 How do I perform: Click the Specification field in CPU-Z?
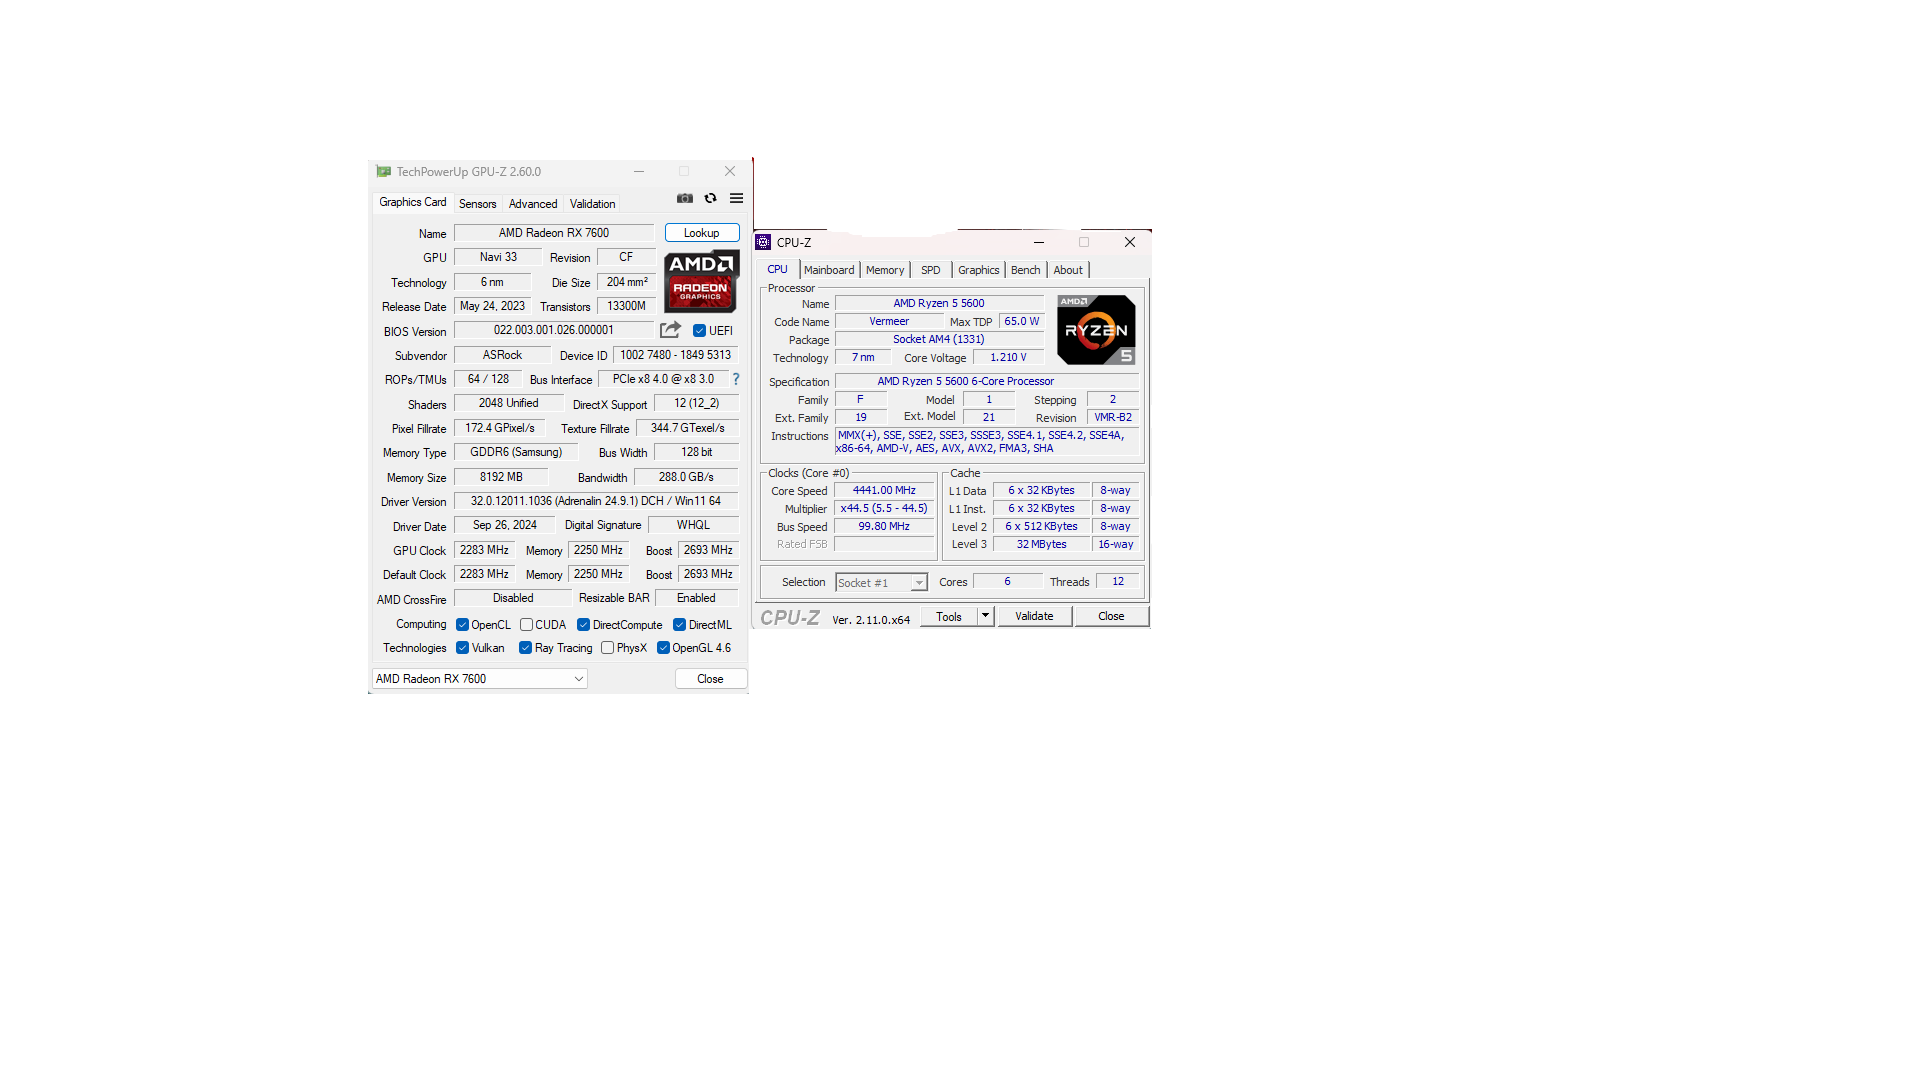(987, 381)
